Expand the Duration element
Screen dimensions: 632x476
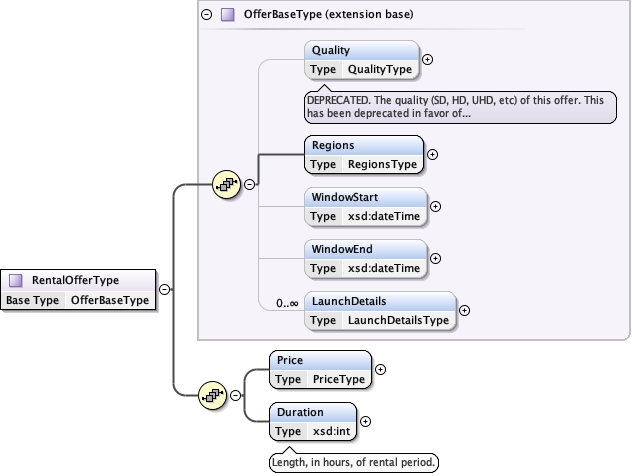click(x=365, y=421)
